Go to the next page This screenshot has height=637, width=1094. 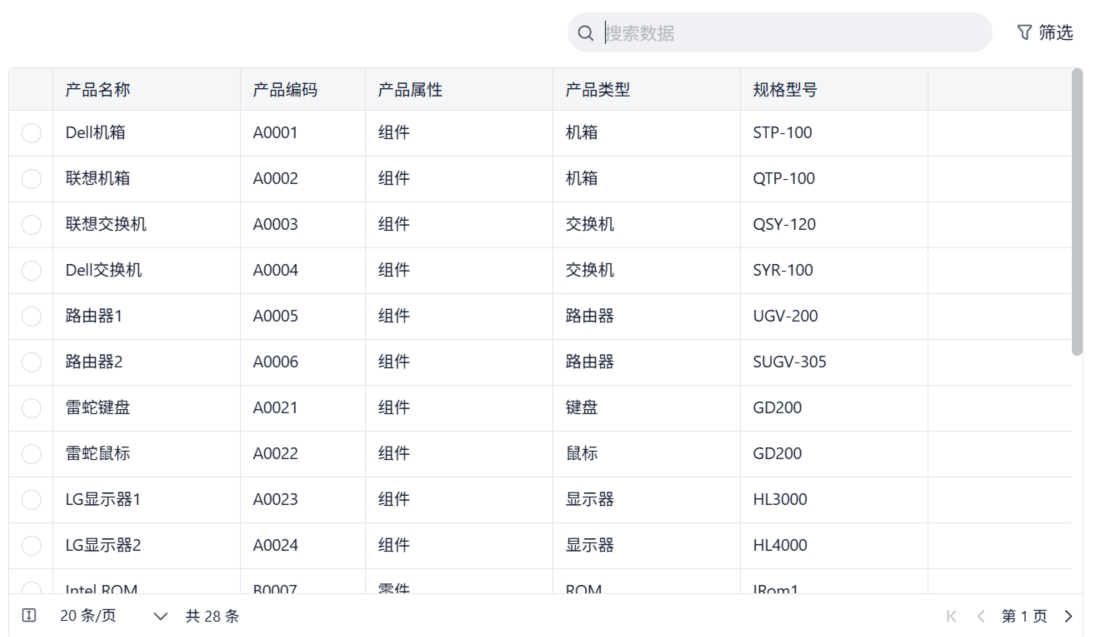(x=1069, y=616)
